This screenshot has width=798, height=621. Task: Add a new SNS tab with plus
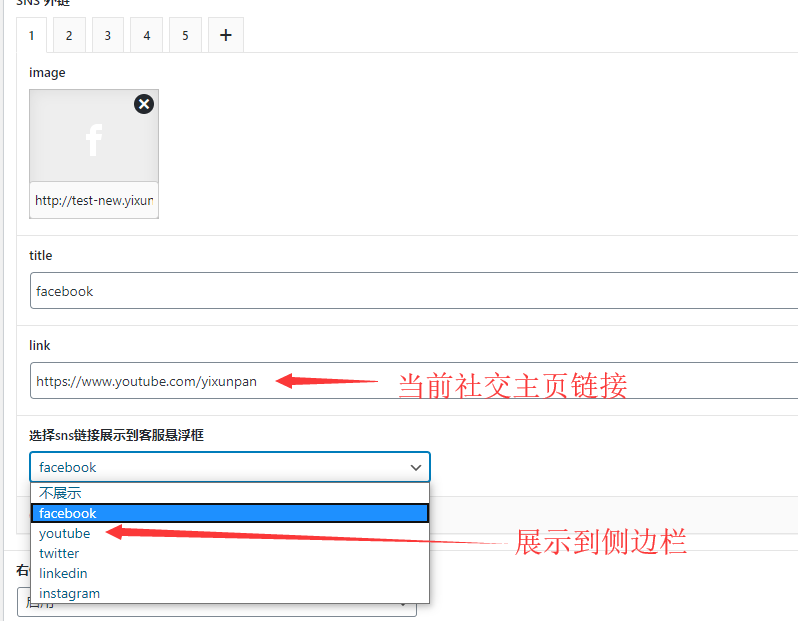[226, 35]
